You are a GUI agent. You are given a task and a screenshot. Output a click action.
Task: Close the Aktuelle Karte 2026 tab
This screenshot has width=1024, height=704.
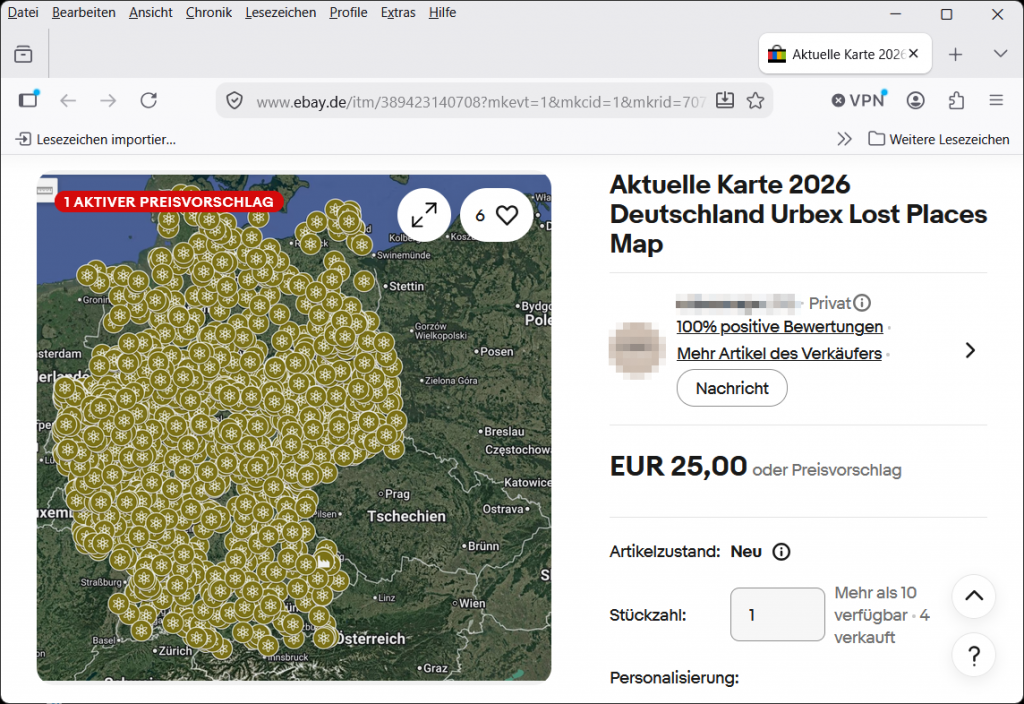coord(914,54)
